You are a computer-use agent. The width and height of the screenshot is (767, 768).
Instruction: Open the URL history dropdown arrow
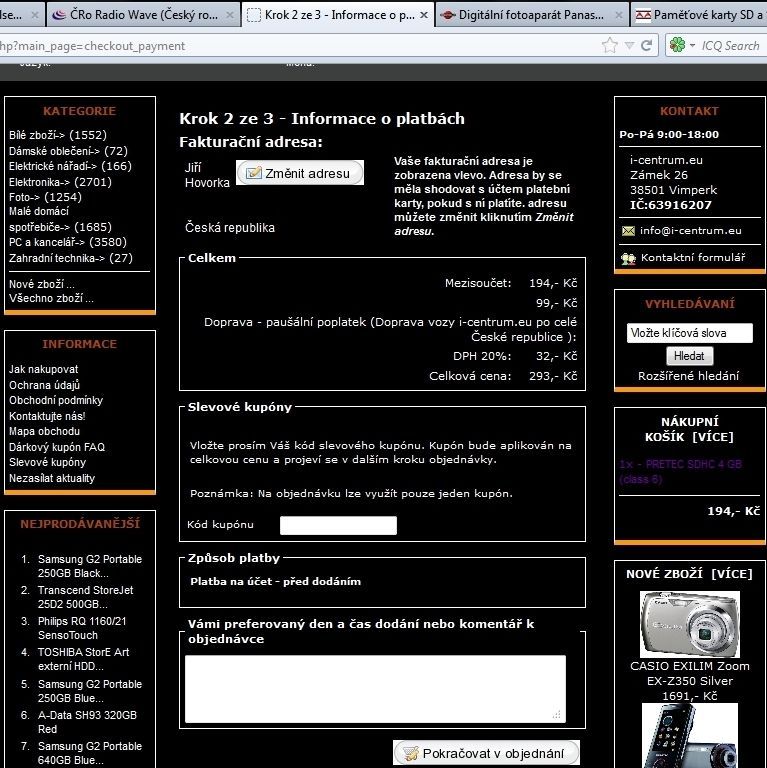click(629, 45)
